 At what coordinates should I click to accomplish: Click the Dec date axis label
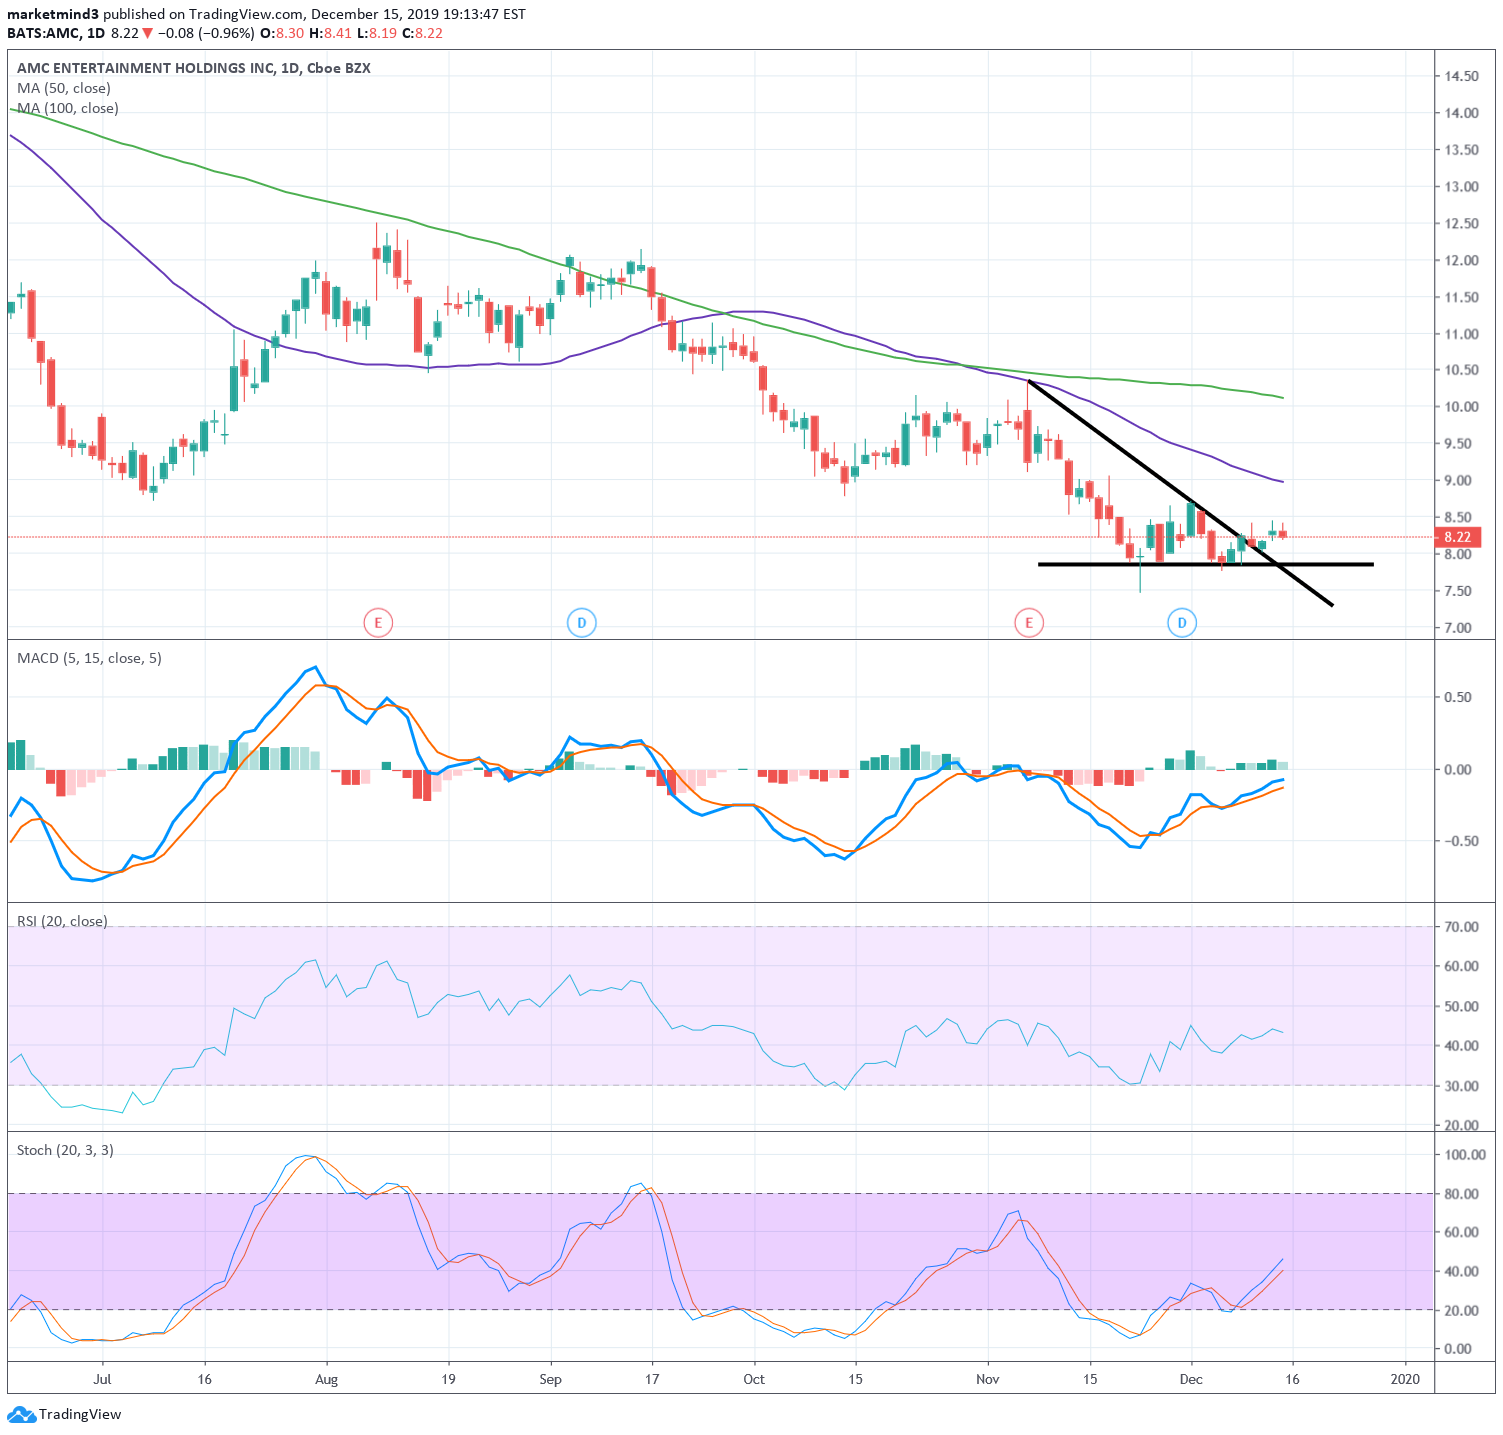1191,1379
